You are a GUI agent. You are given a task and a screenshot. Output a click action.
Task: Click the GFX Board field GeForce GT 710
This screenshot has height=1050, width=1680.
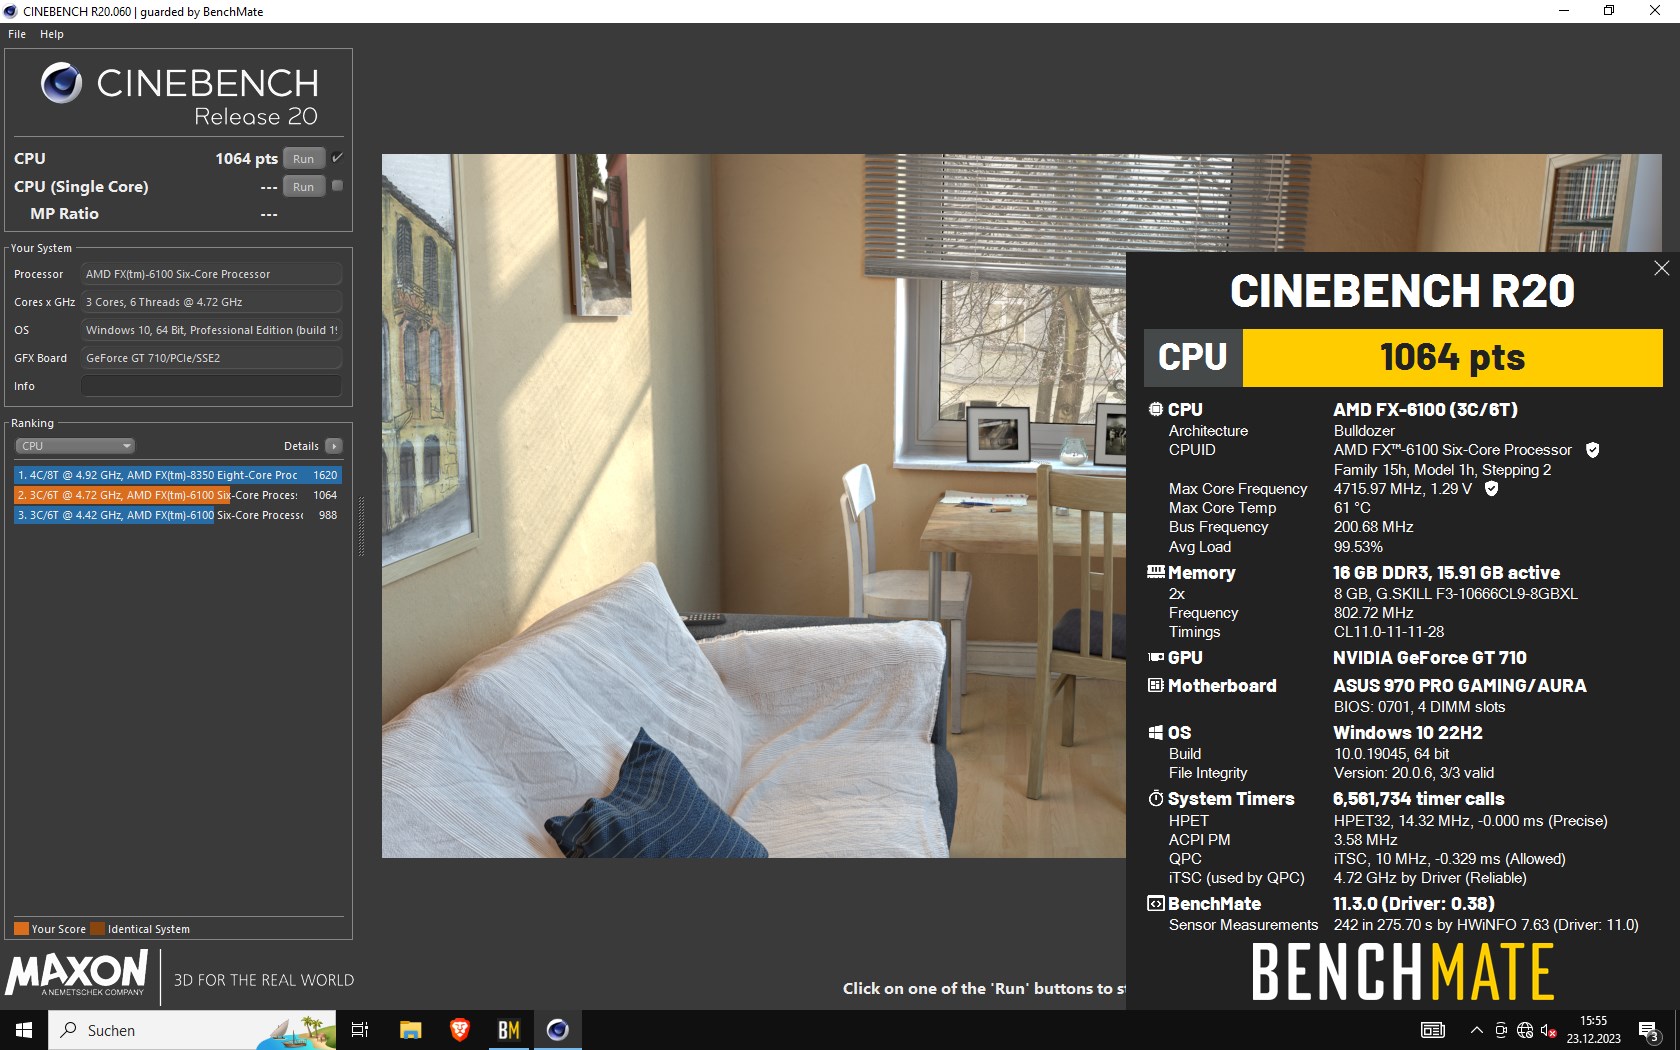point(211,358)
